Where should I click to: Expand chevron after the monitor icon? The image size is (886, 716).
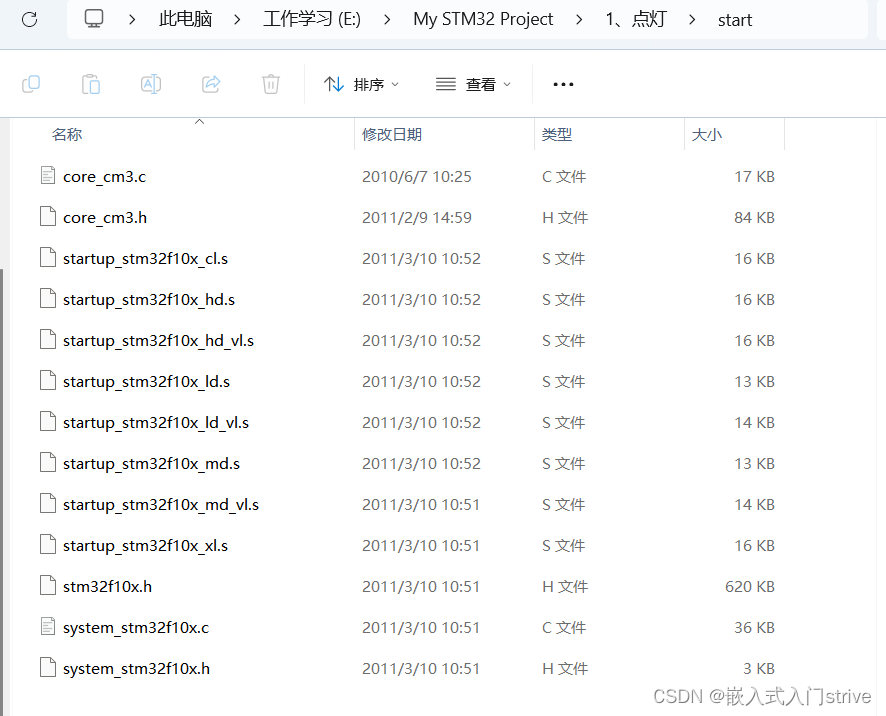coord(132,20)
